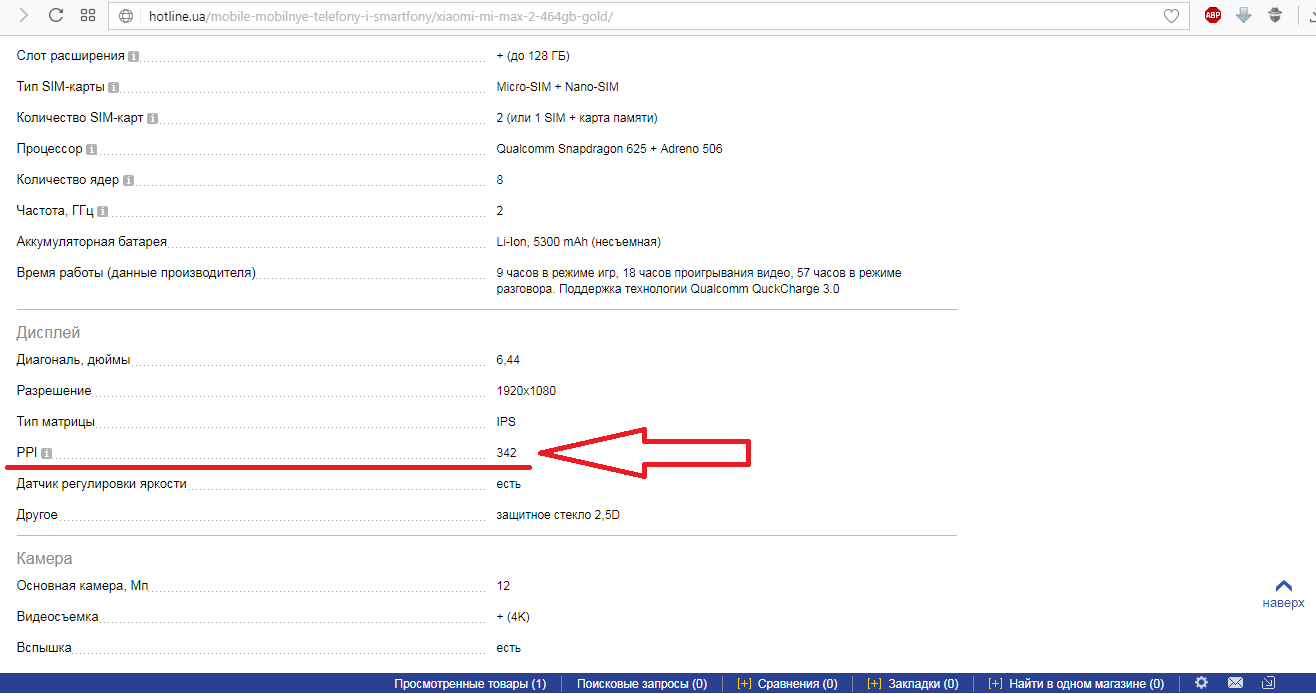Viewport: 1316px width, 694px height.
Task: Open settings gear in bottom bar
Action: 1202,683
